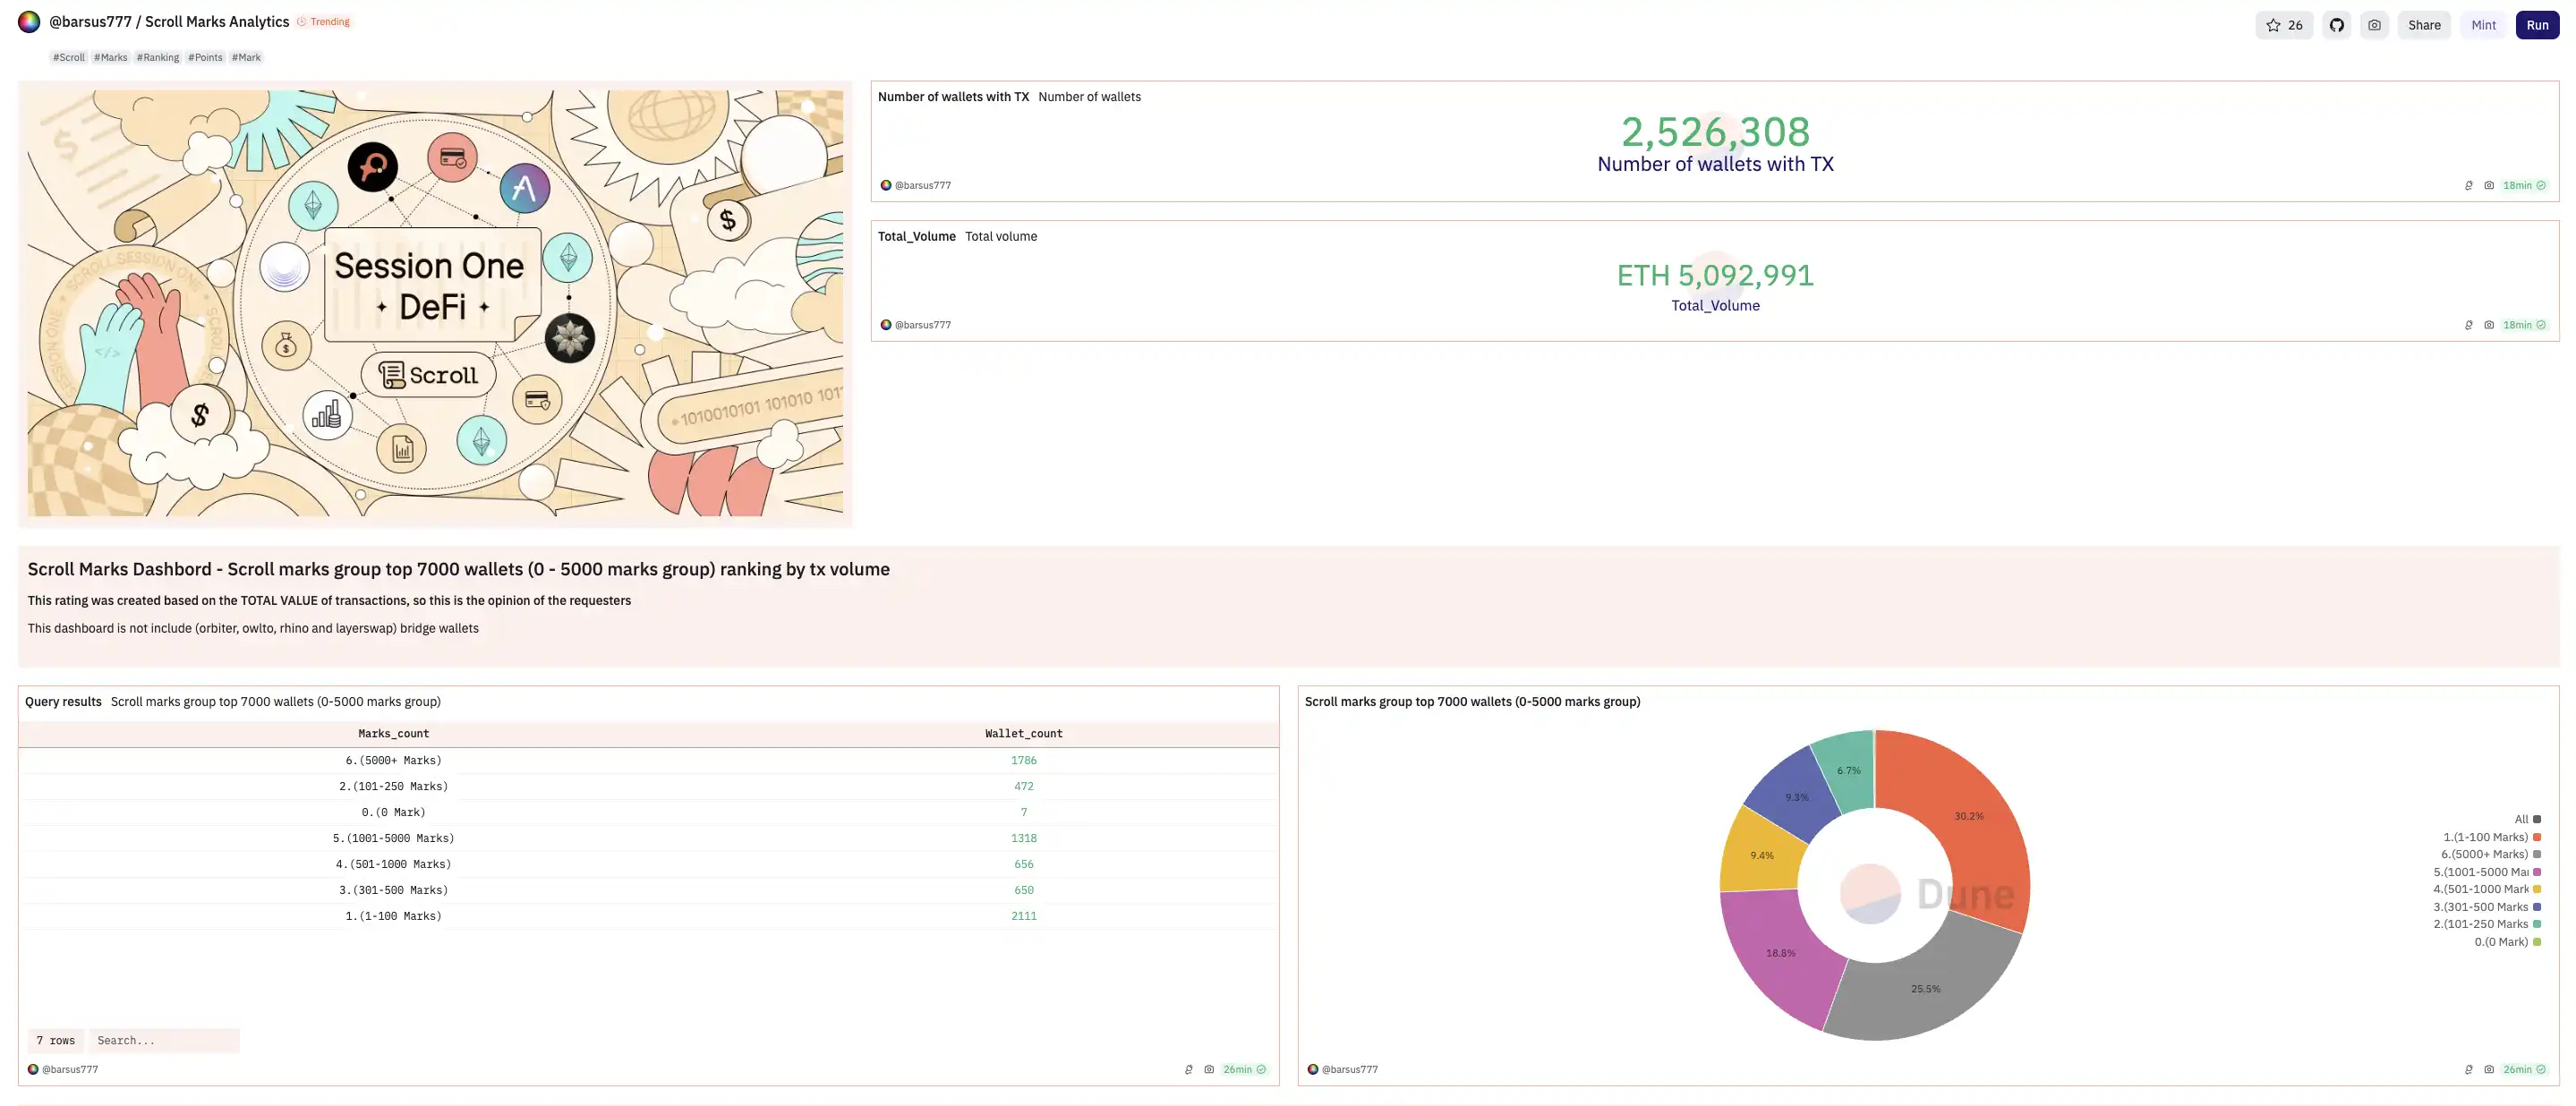Click the dashboard screenshot camera icon

(x=2374, y=25)
